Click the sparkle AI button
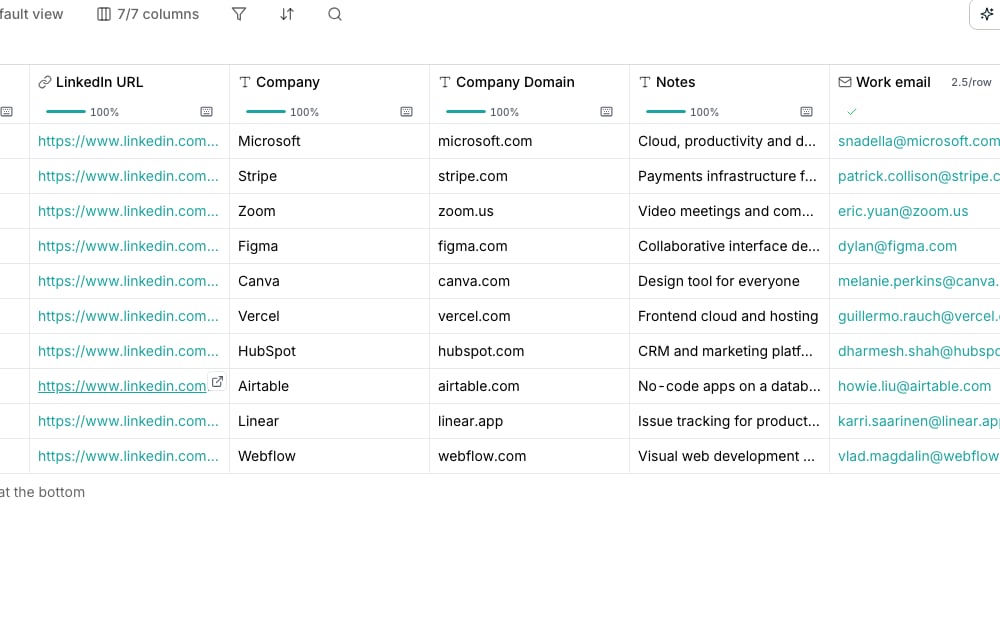Screen dimensions: 1000x620 point(987,14)
